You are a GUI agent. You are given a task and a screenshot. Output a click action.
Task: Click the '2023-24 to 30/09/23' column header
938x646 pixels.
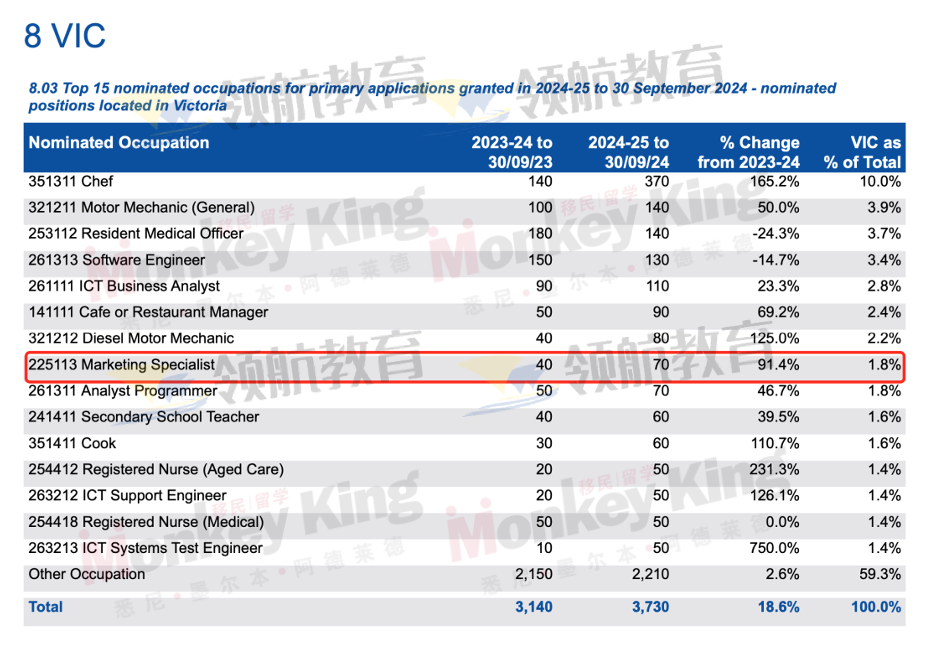tap(512, 152)
